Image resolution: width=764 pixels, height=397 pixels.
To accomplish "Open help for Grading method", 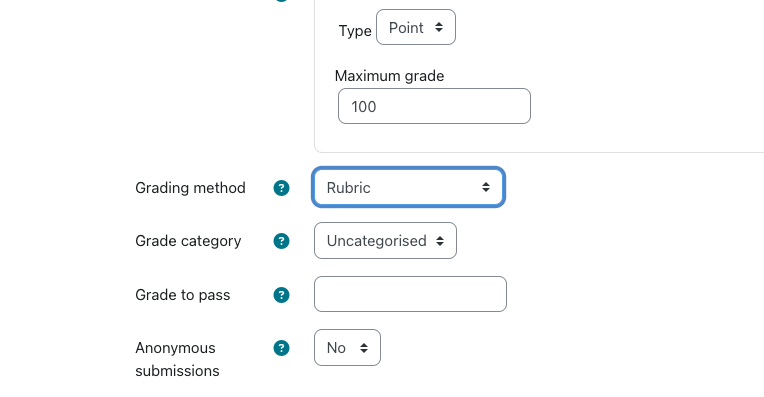I will (x=281, y=188).
